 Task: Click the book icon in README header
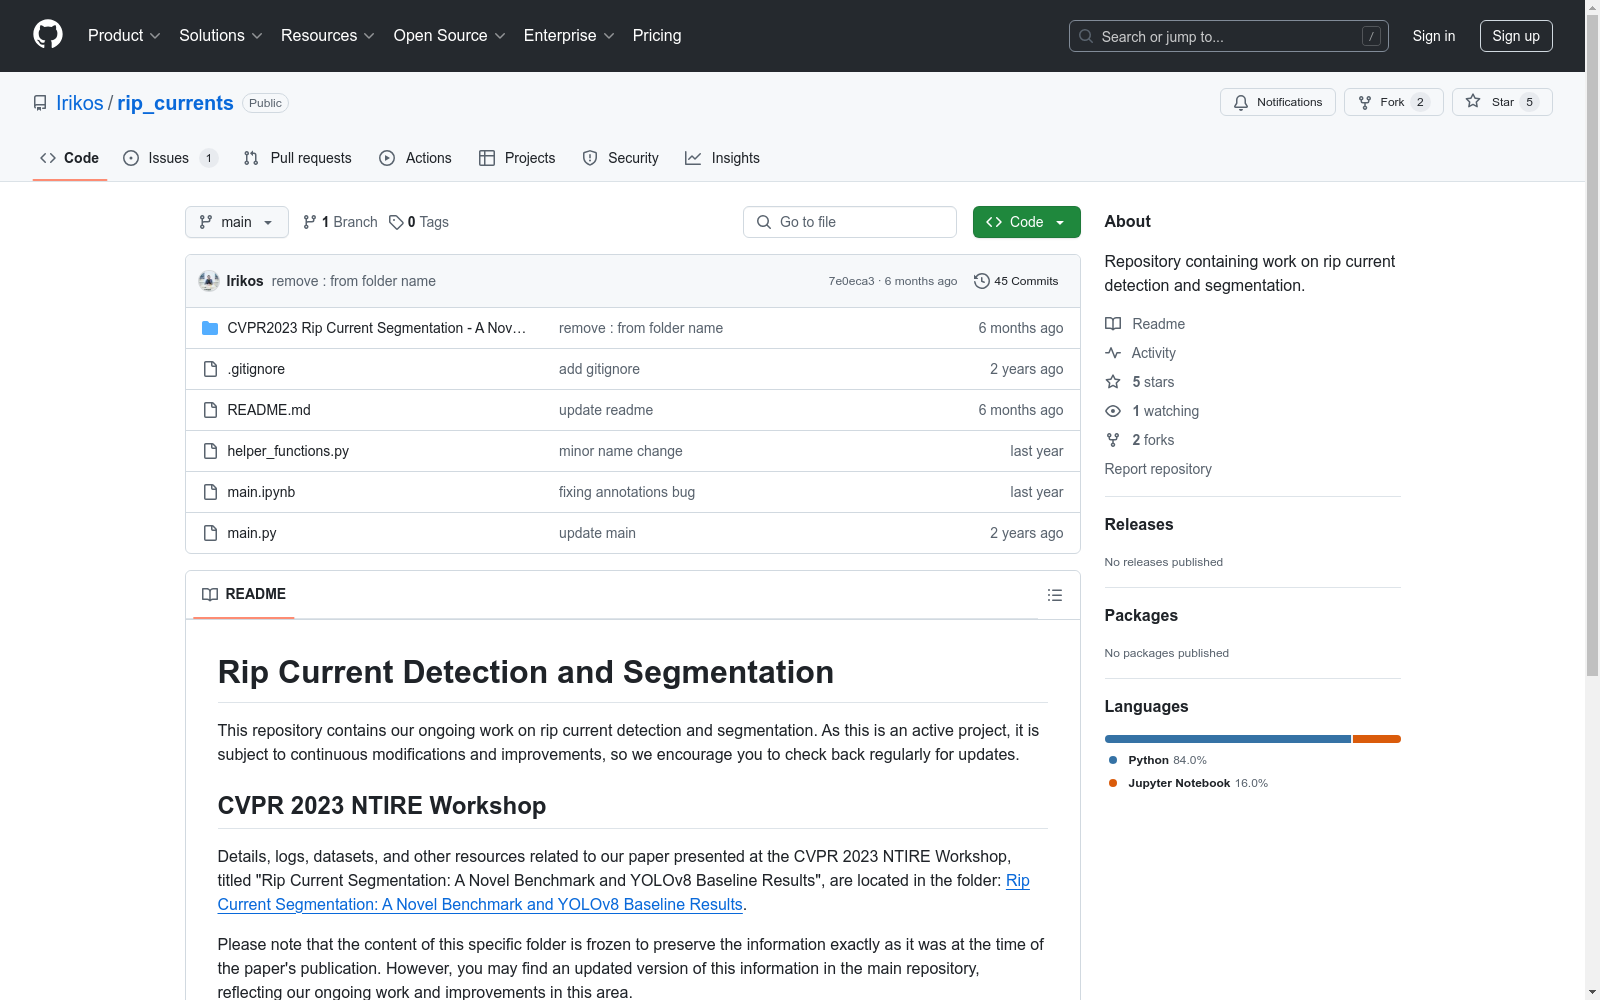[x=210, y=594]
